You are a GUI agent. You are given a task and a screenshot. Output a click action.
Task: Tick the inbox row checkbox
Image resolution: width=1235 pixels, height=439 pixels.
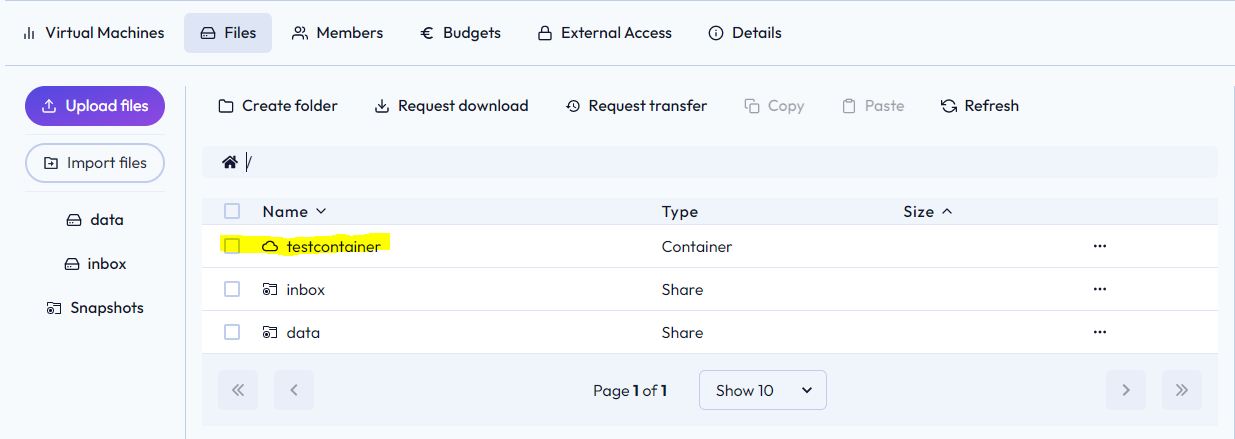click(232, 289)
